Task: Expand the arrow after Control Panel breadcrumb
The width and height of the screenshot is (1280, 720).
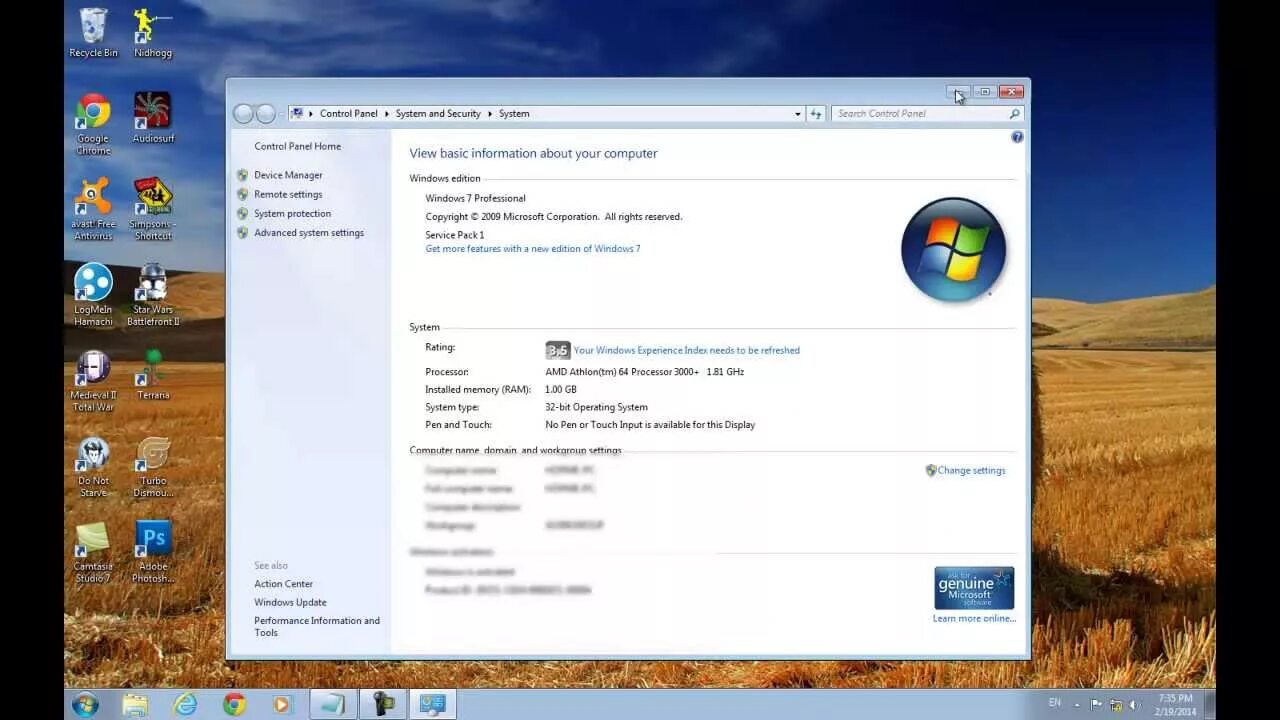Action: [387, 114]
